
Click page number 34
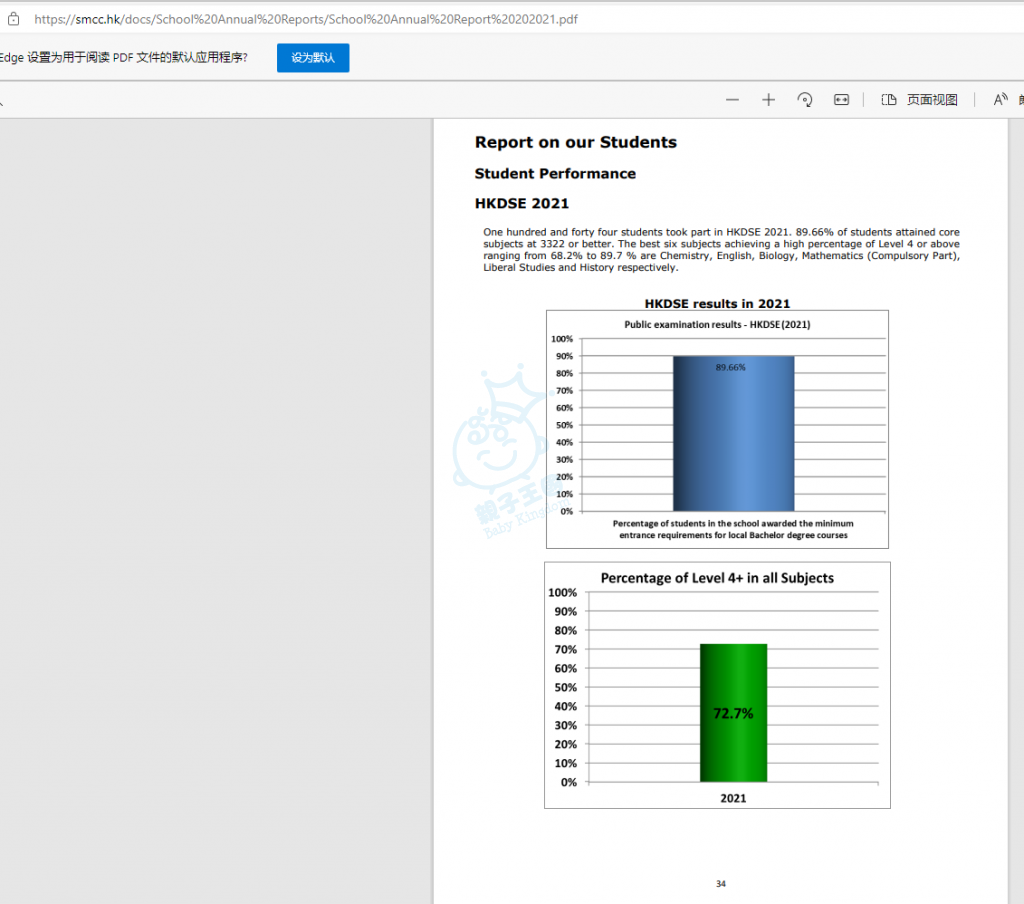[720, 884]
